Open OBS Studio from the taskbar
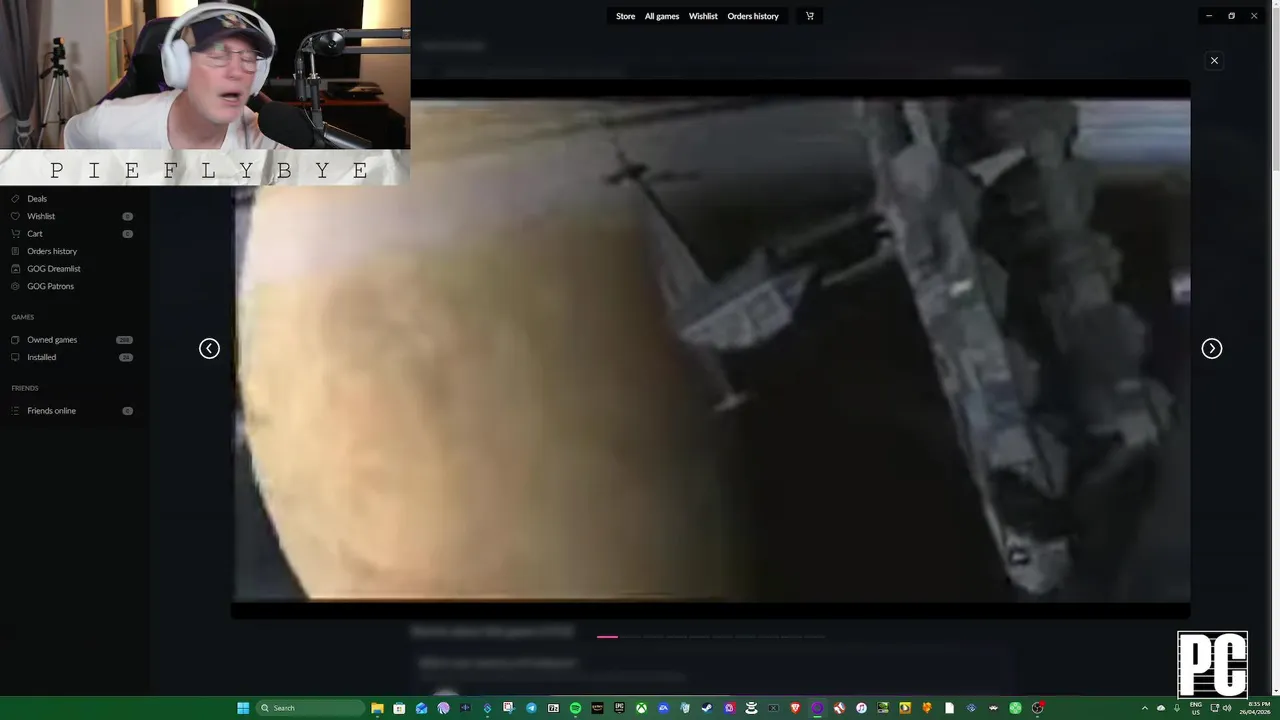 [x=1038, y=708]
